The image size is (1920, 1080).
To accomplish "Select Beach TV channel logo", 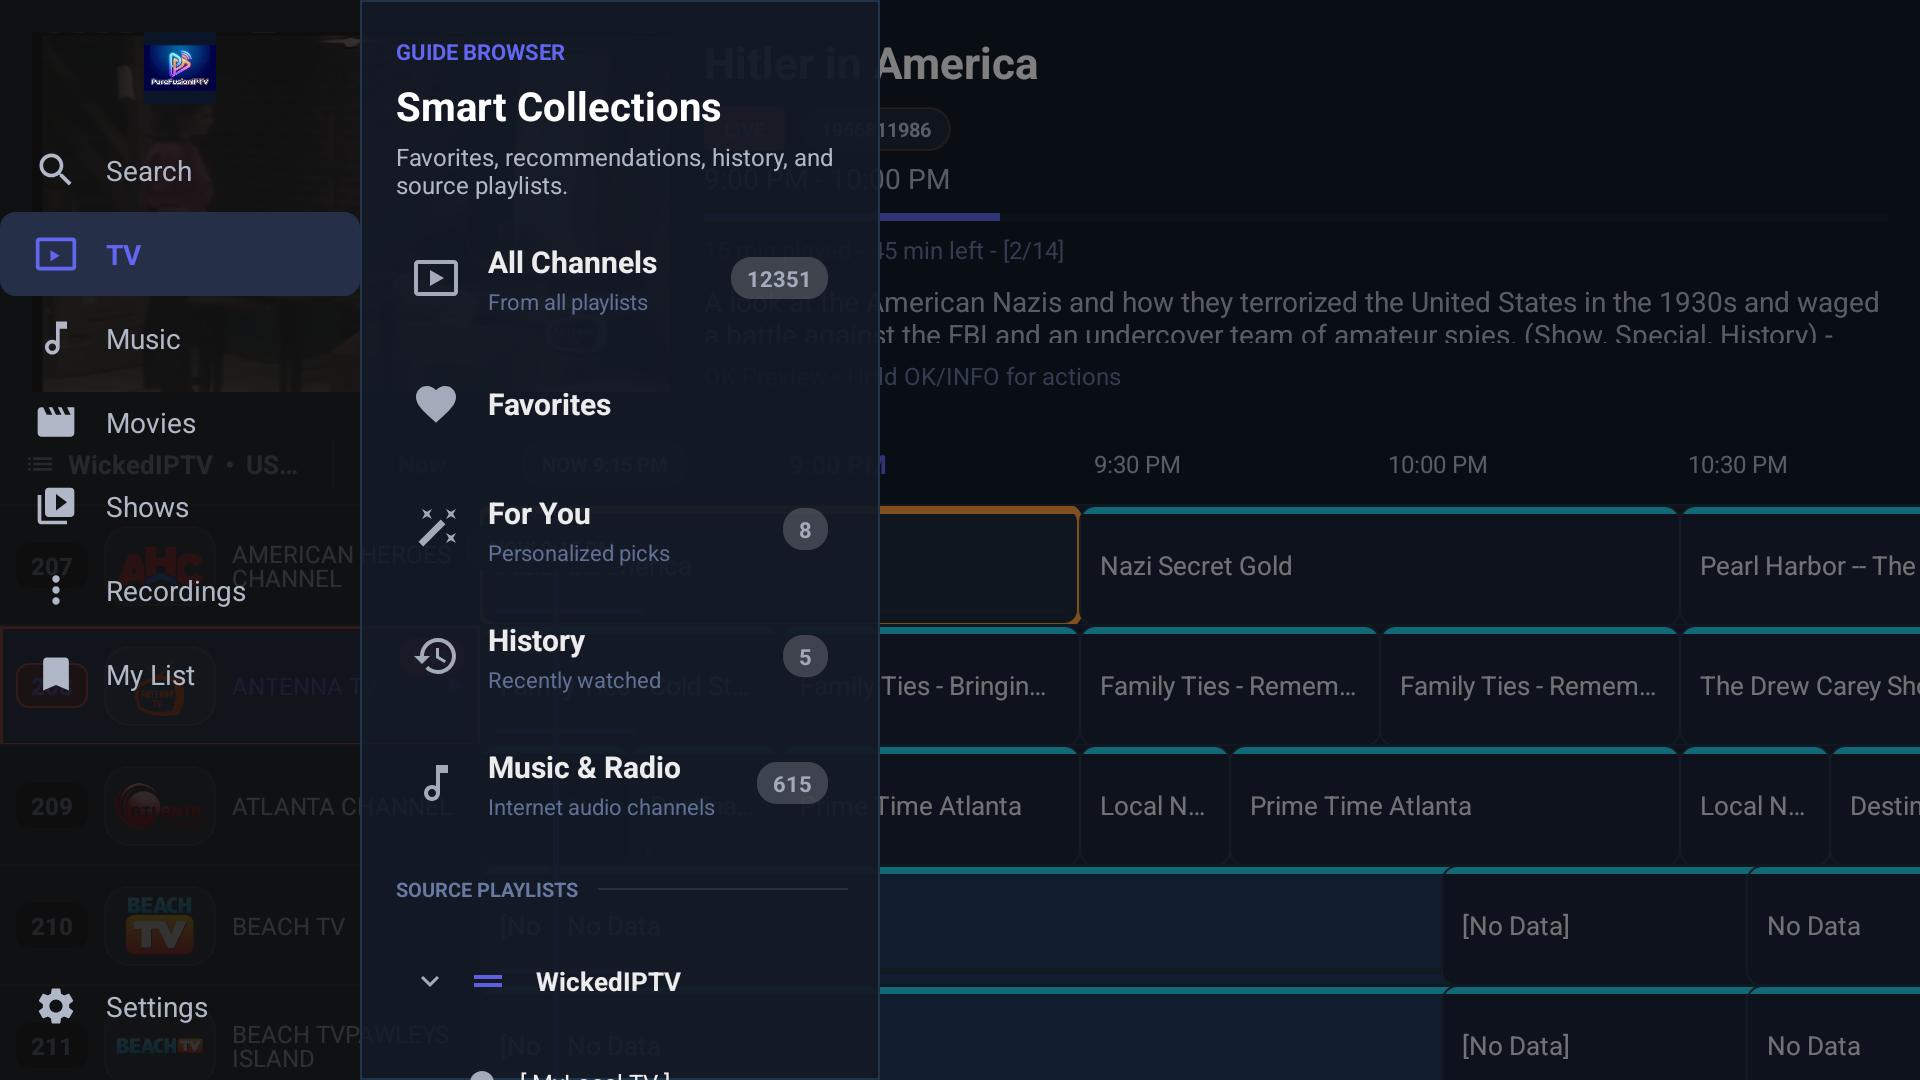I will 160,926.
